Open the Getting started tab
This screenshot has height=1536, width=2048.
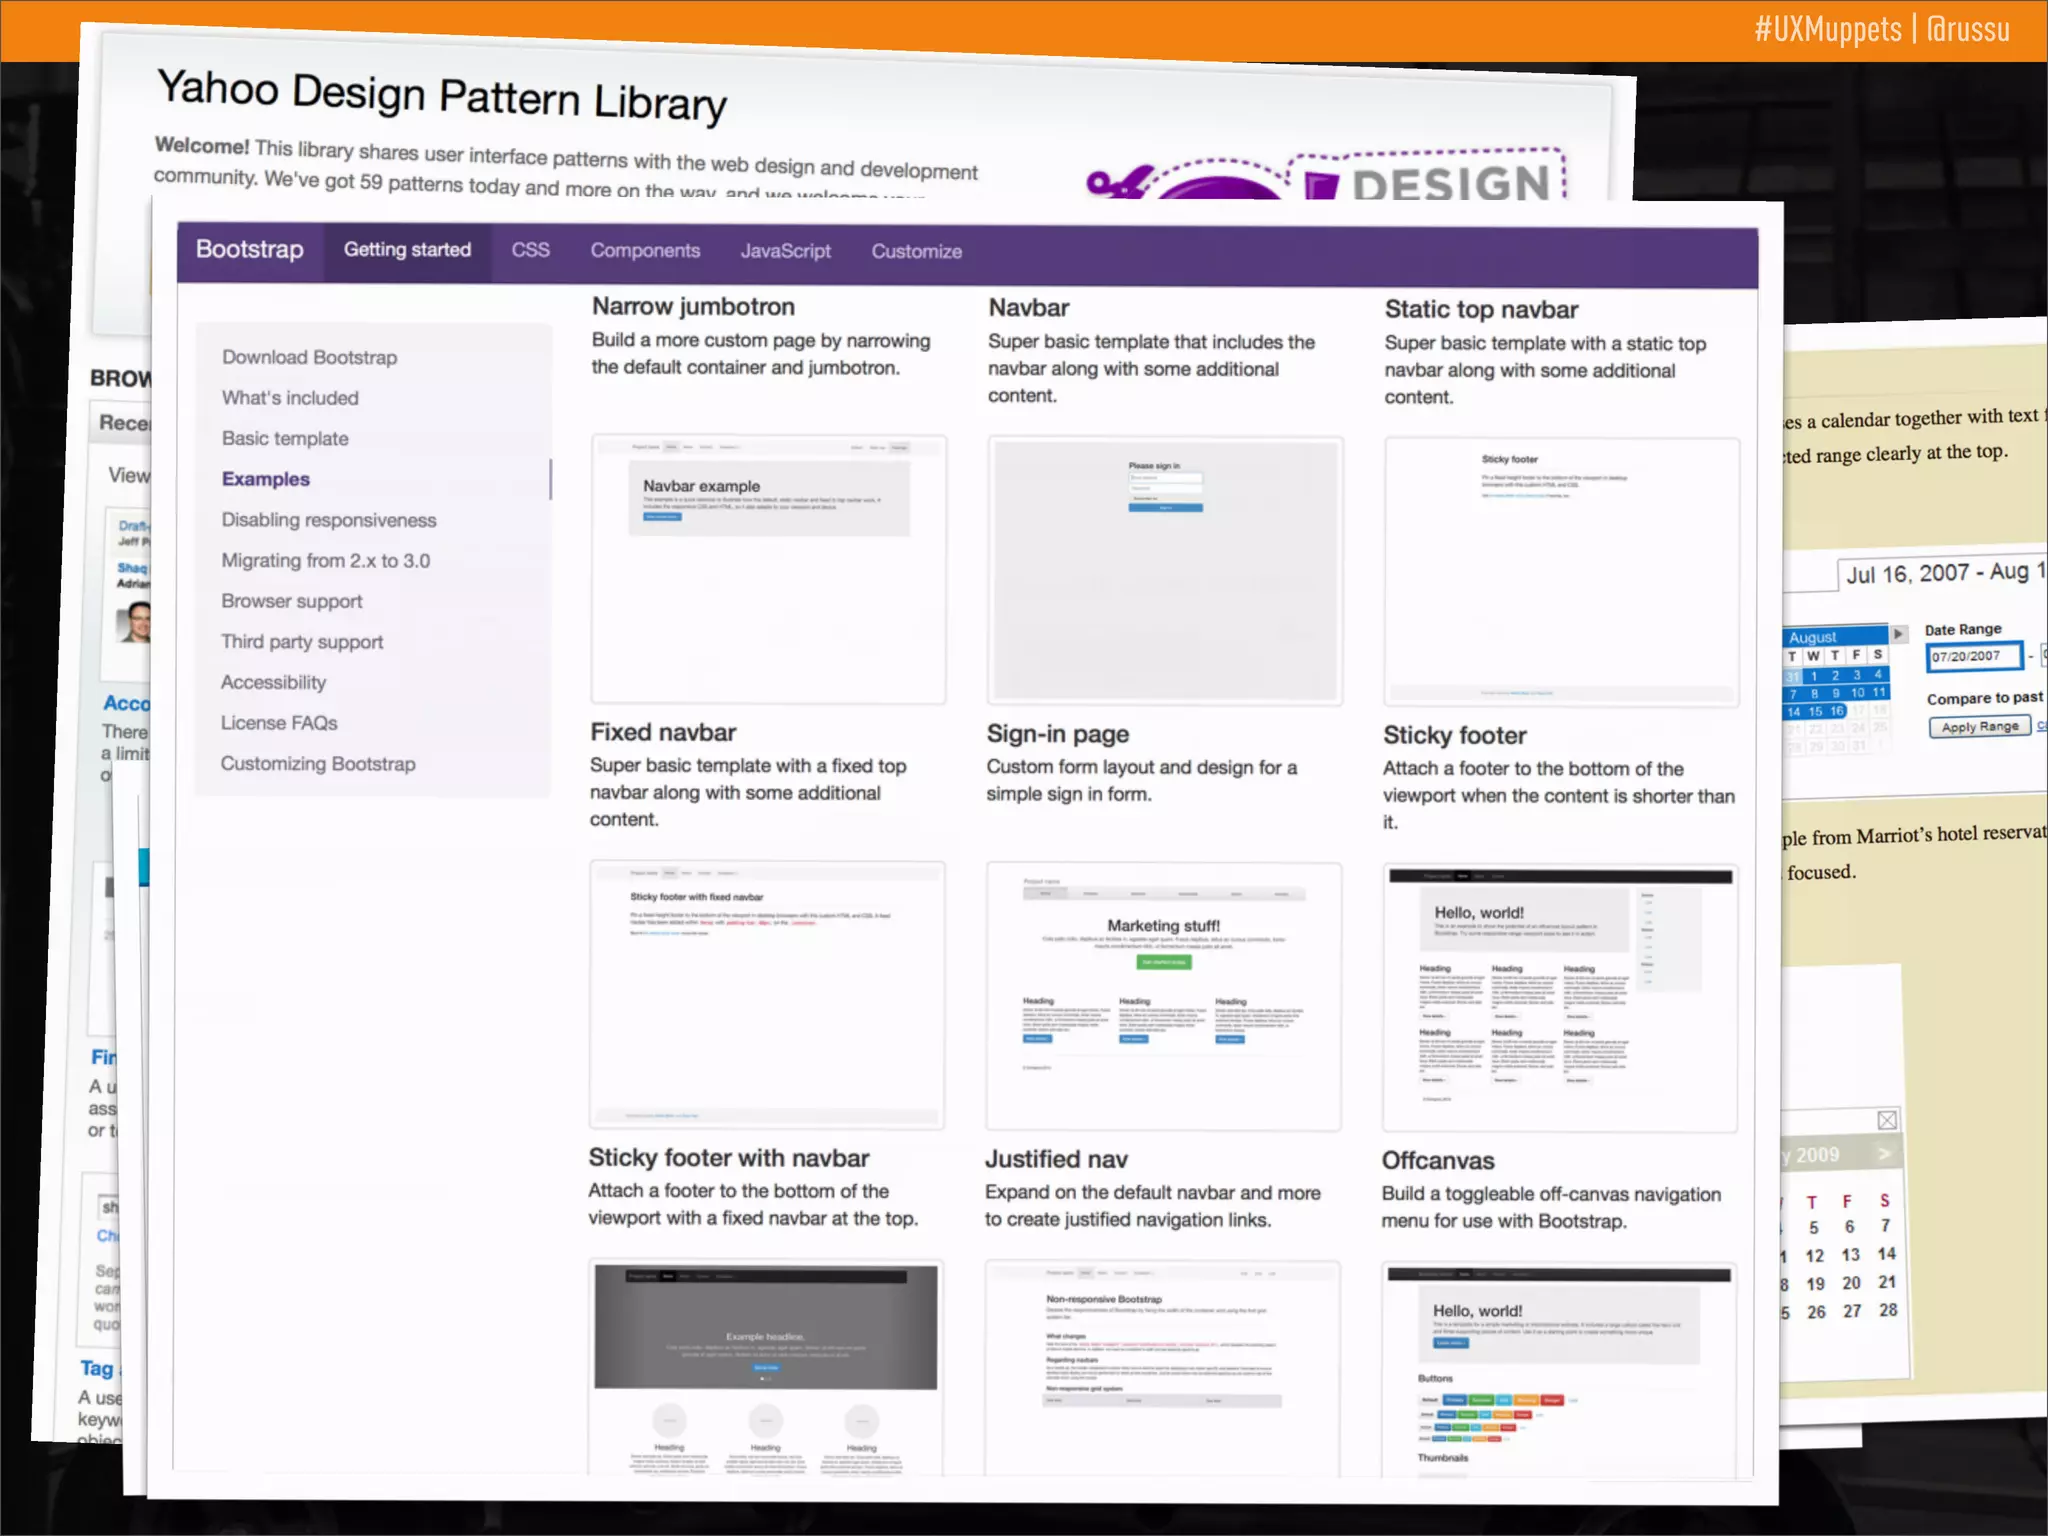(x=407, y=250)
